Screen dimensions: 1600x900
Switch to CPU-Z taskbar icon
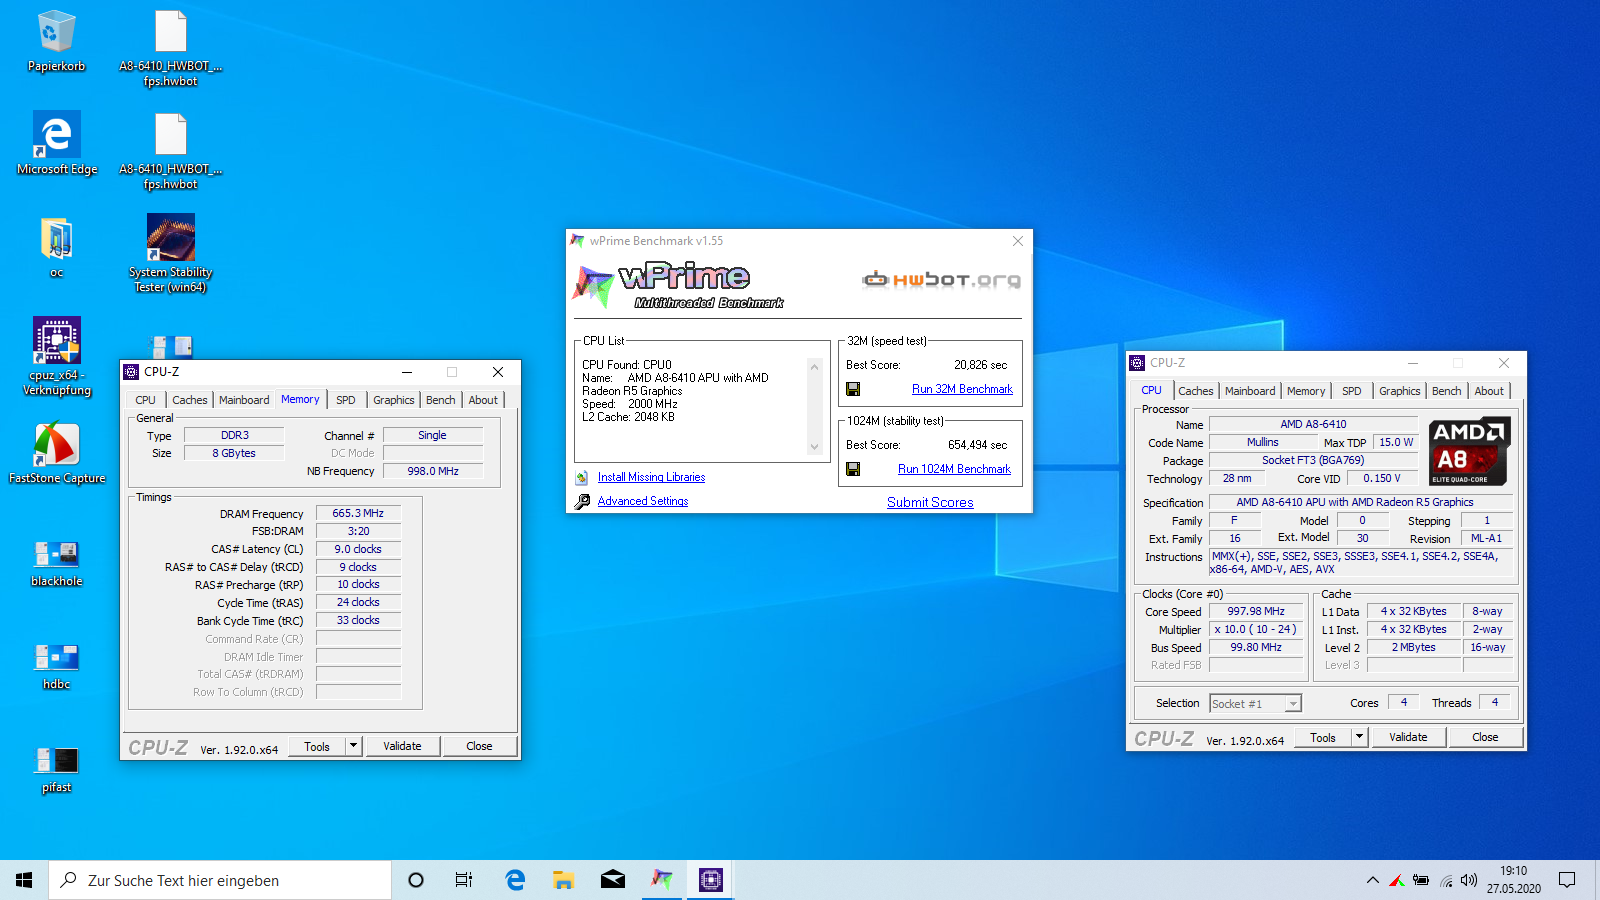tap(710, 880)
